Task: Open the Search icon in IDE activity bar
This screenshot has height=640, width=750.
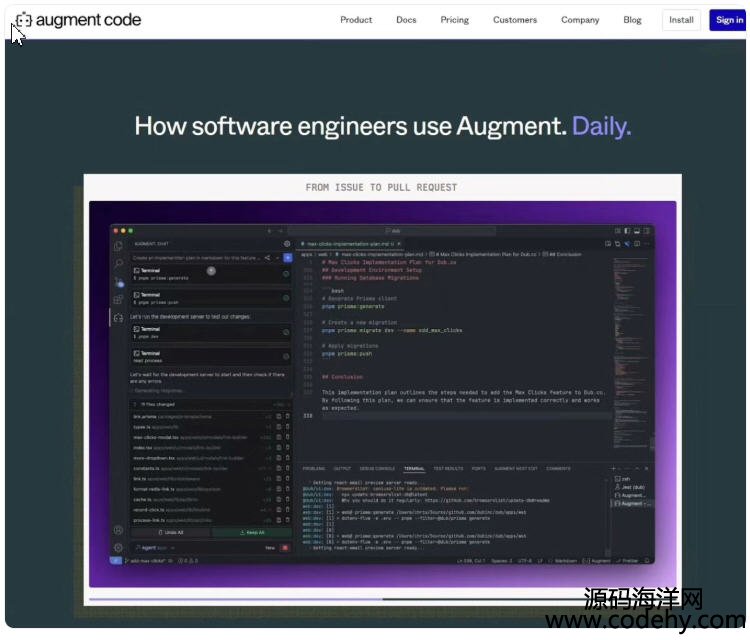Action: 119,263
